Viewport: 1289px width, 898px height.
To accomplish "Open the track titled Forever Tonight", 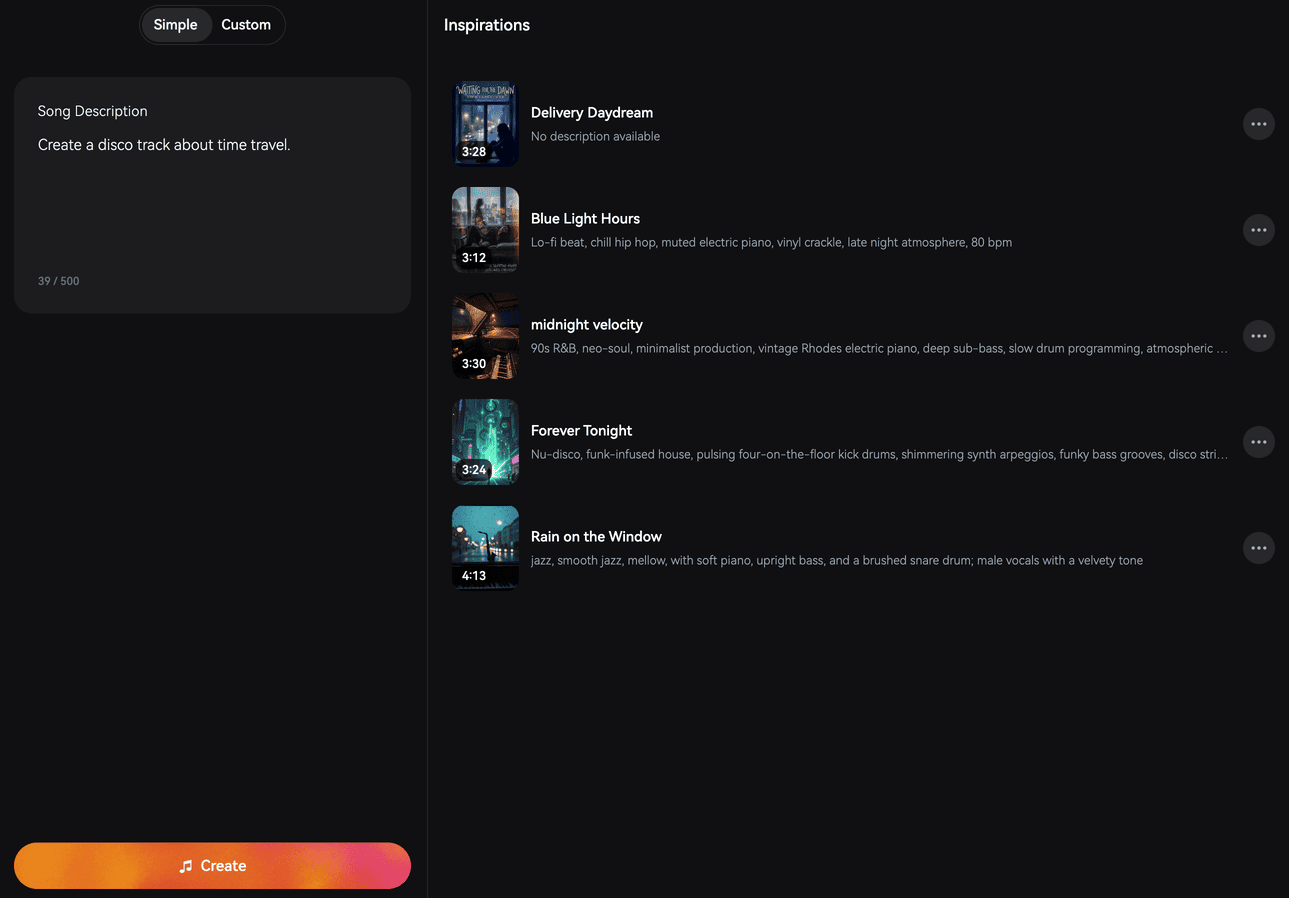I will pyautogui.click(x=581, y=430).
